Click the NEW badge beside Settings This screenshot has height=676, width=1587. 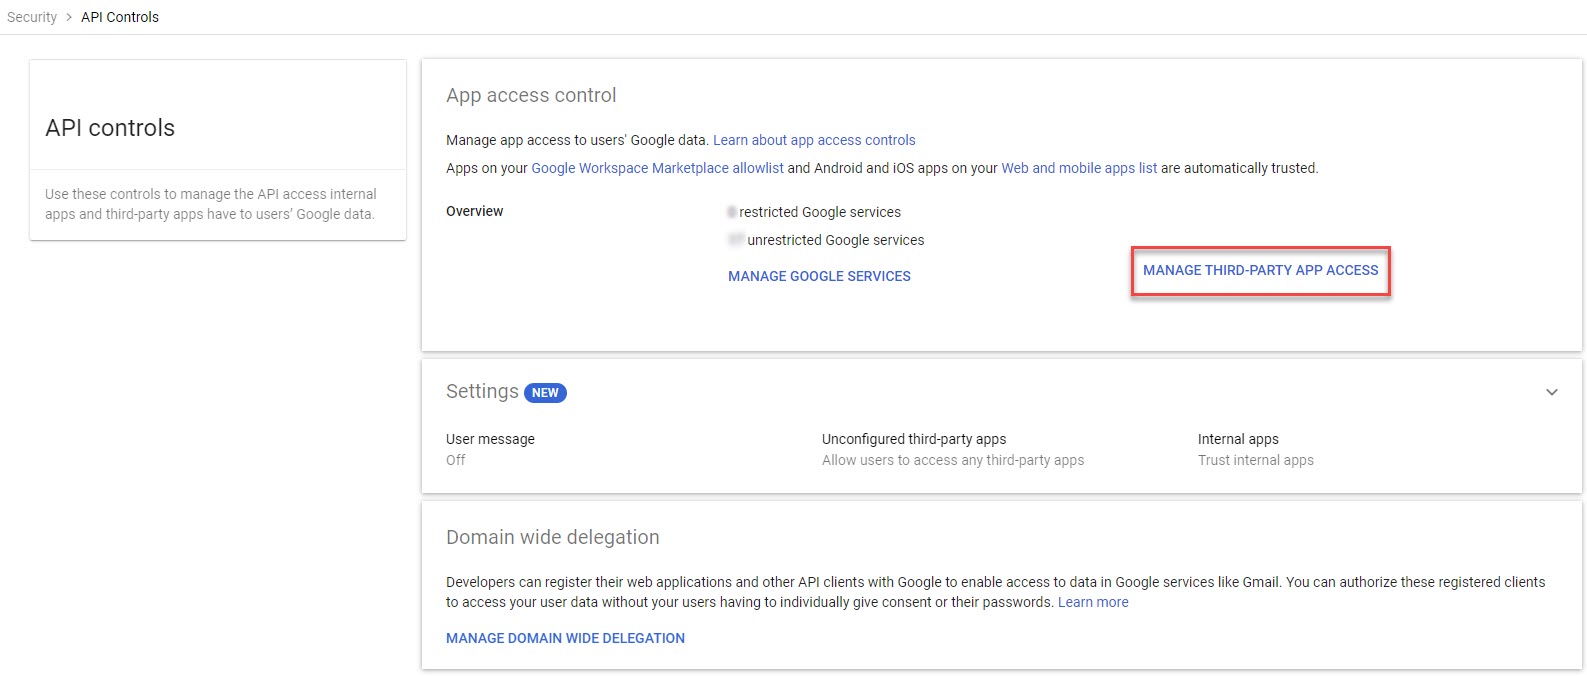coord(545,393)
